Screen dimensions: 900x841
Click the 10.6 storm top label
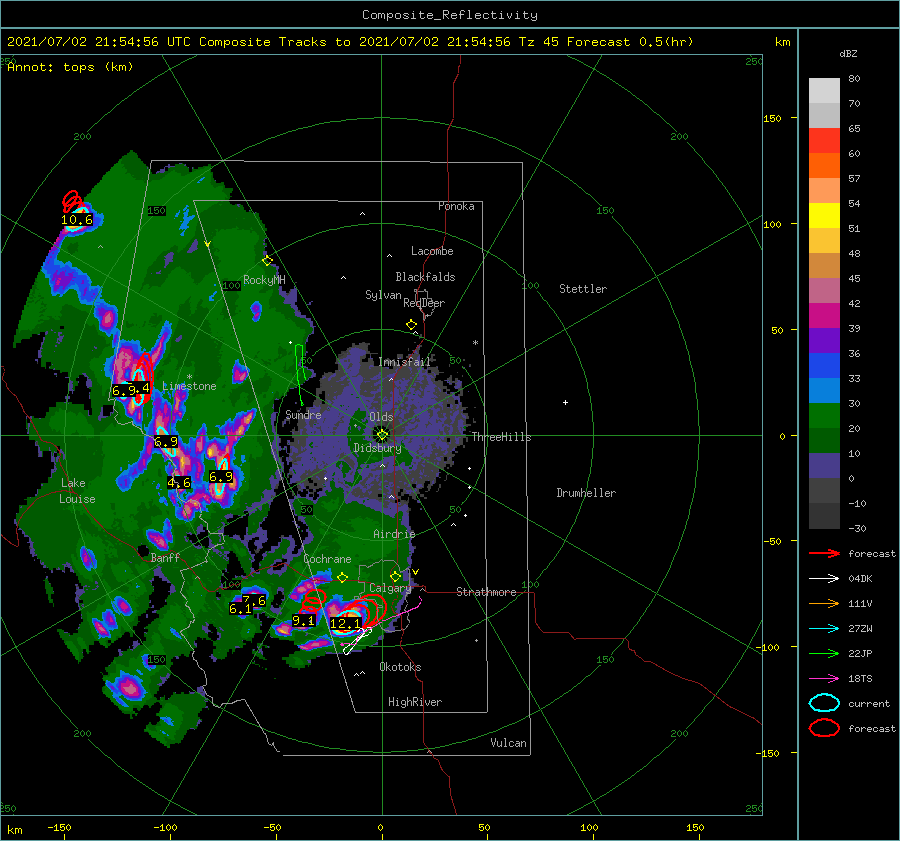77,220
